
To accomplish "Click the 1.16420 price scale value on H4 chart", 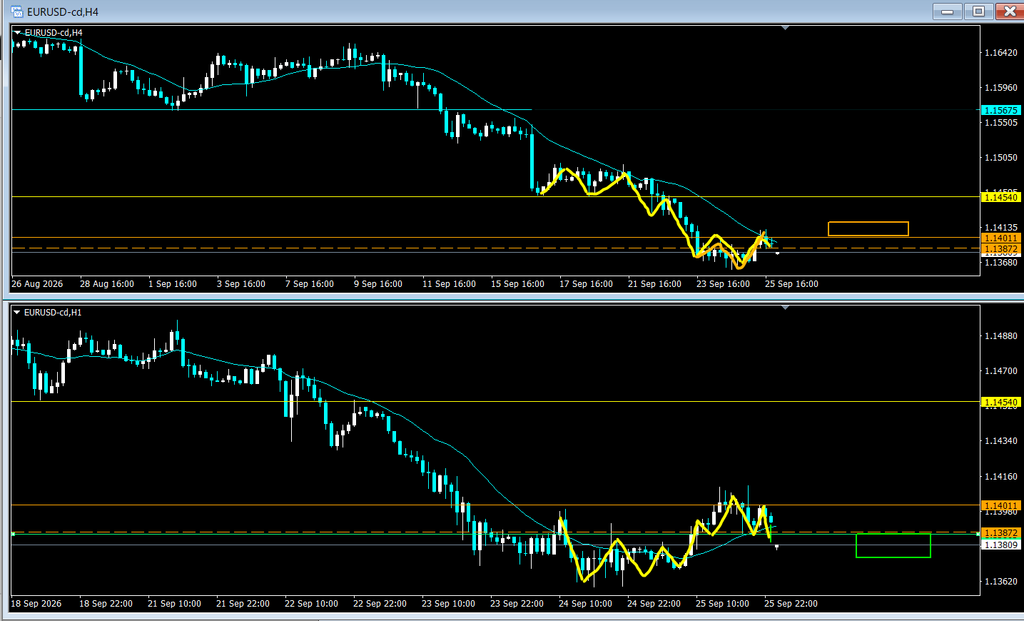I will coord(1001,52).
